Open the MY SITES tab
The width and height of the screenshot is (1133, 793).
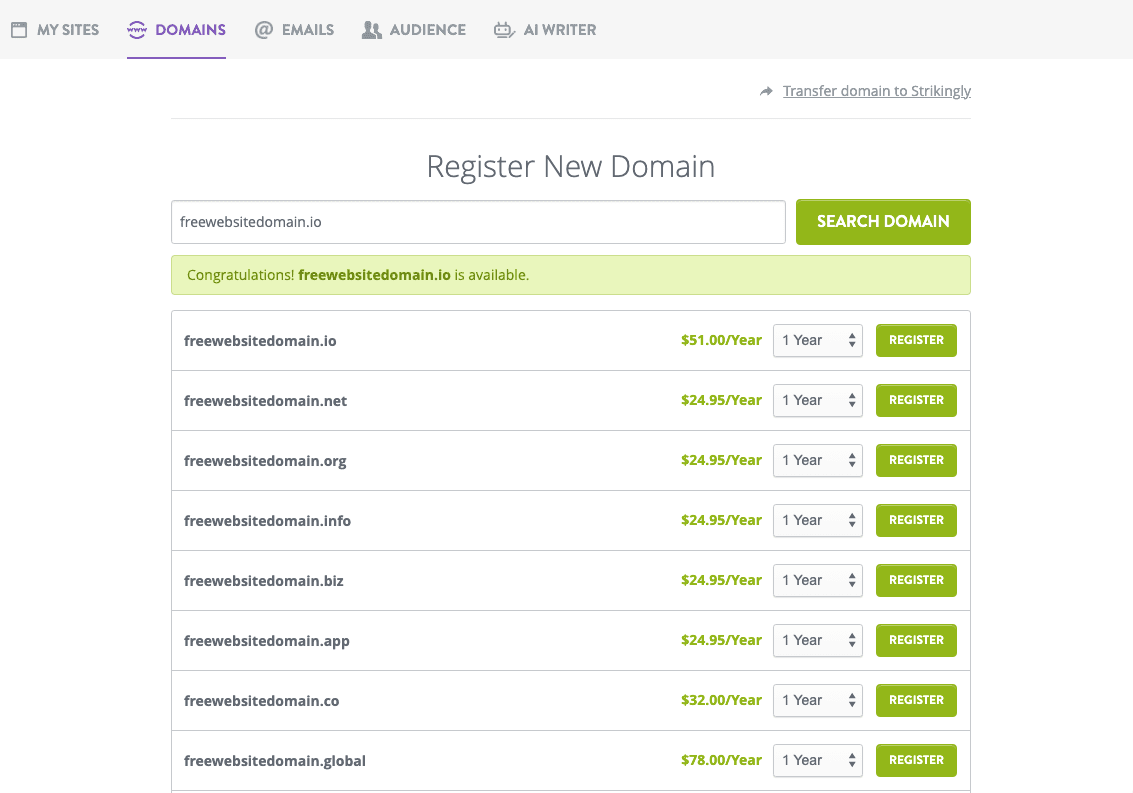click(x=55, y=29)
